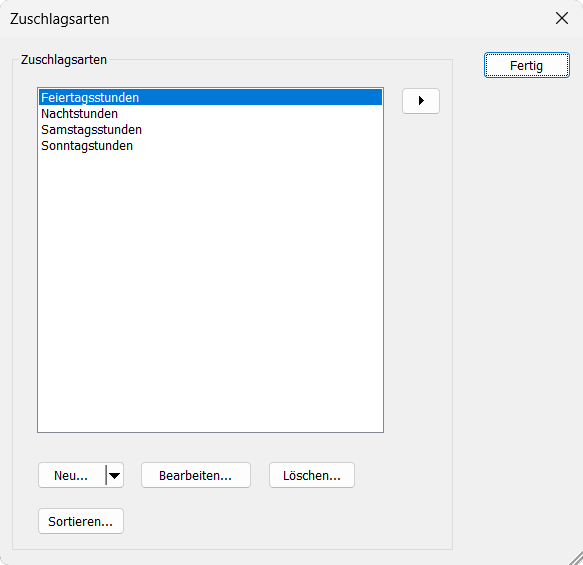Choose Samstagsstunden from the list
The height and width of the screenshot is (565, 583).
pos(210,129)
